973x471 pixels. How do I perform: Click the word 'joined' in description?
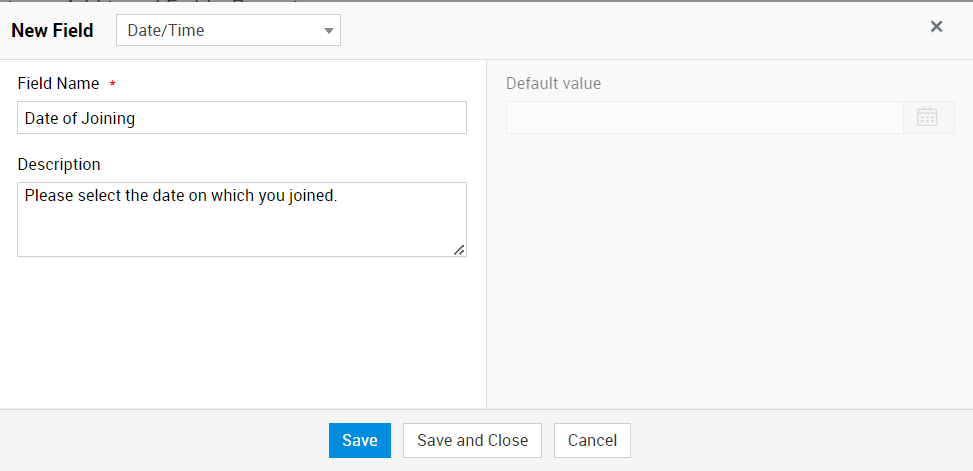[311, 196]
